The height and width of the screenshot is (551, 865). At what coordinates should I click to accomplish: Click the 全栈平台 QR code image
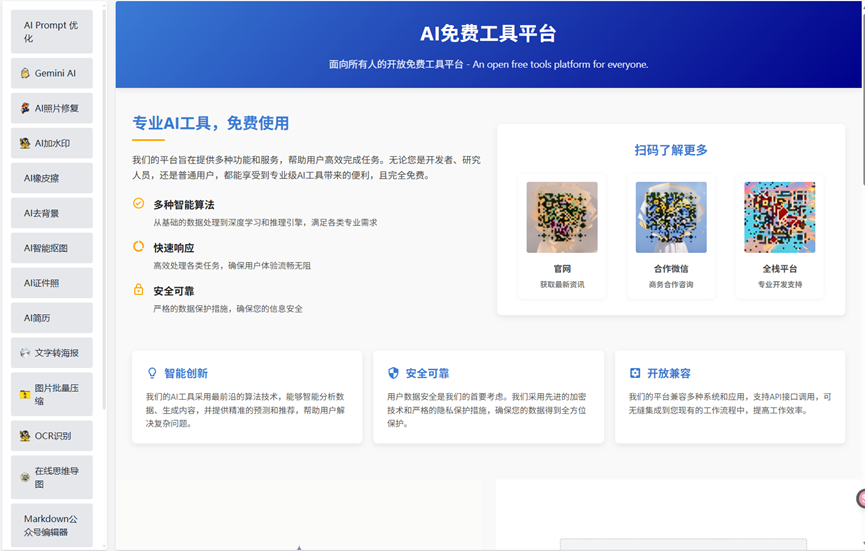click(779, 217)
